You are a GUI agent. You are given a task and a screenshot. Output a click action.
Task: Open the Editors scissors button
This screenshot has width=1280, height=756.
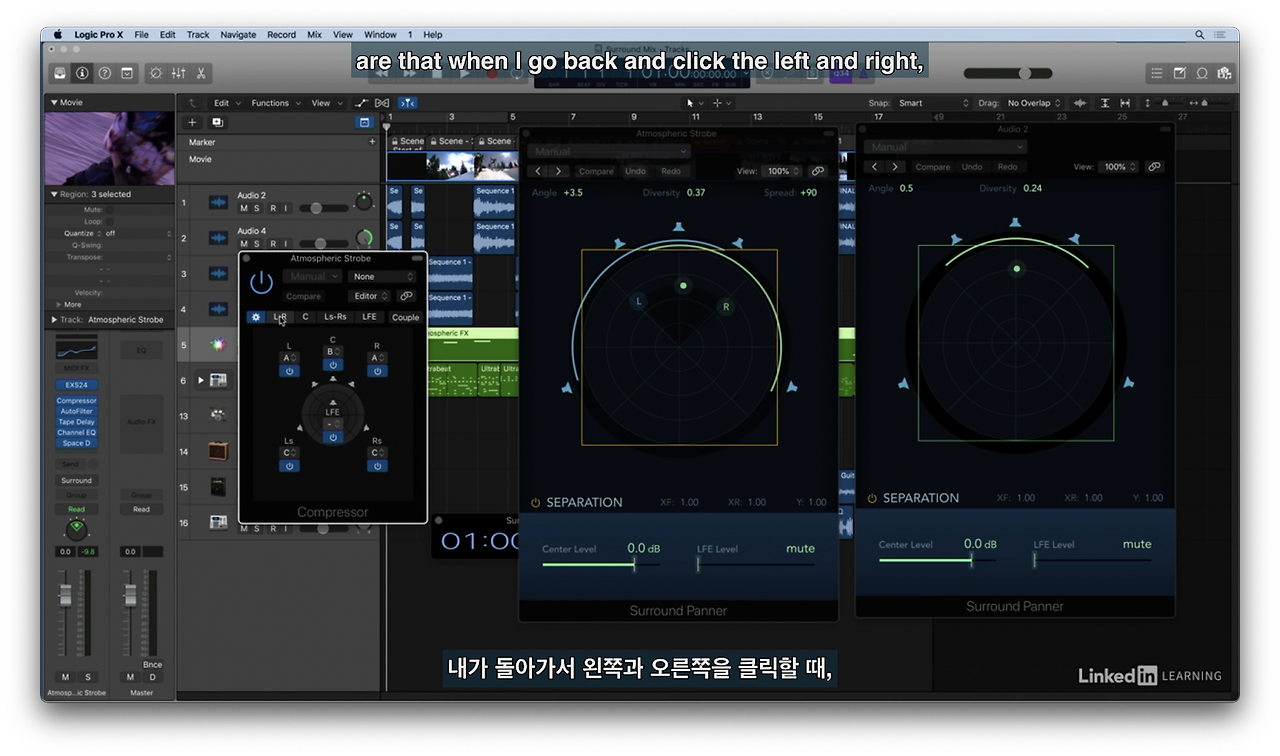(201, 73)
